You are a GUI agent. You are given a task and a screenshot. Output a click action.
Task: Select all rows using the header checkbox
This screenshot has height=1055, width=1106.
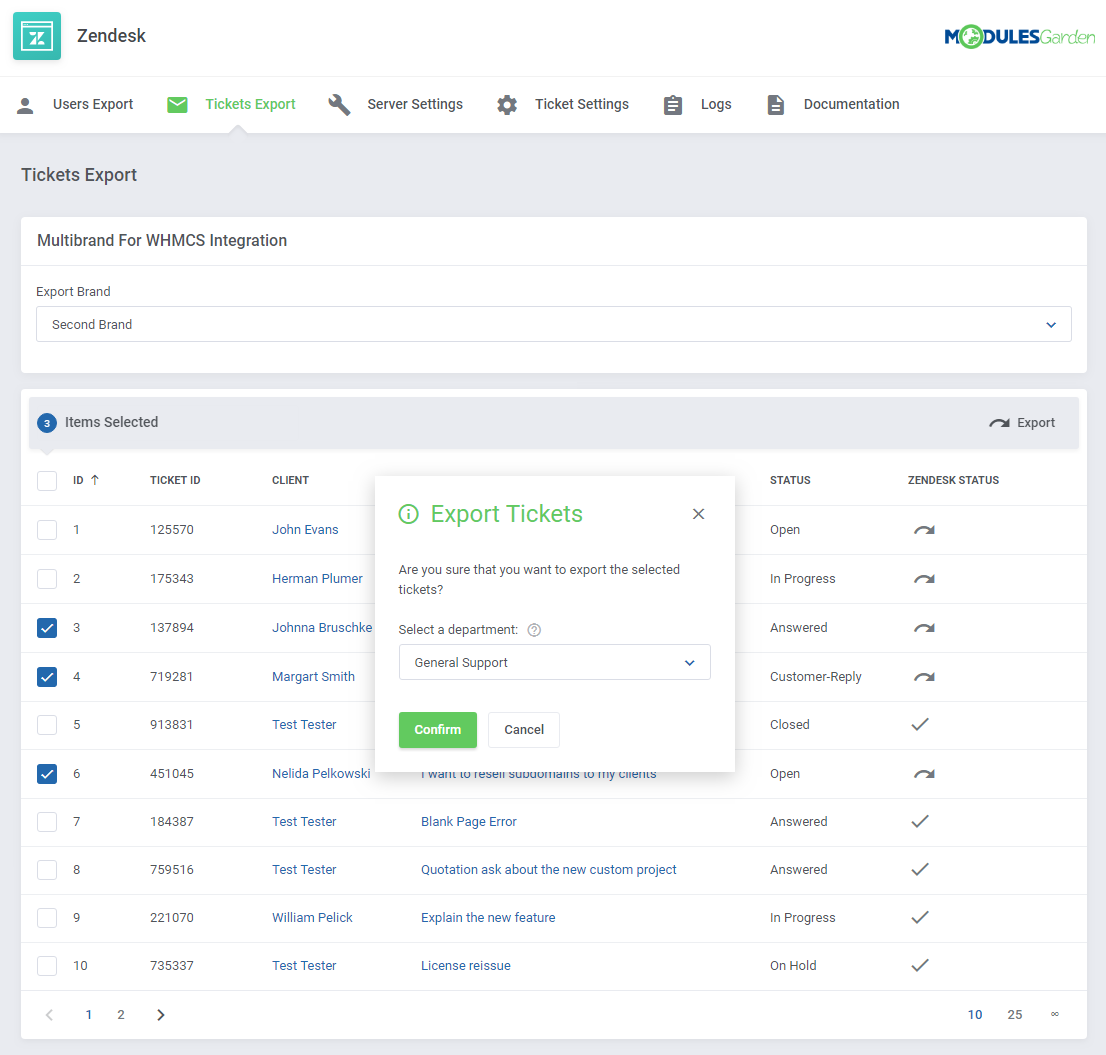(46, 480)
